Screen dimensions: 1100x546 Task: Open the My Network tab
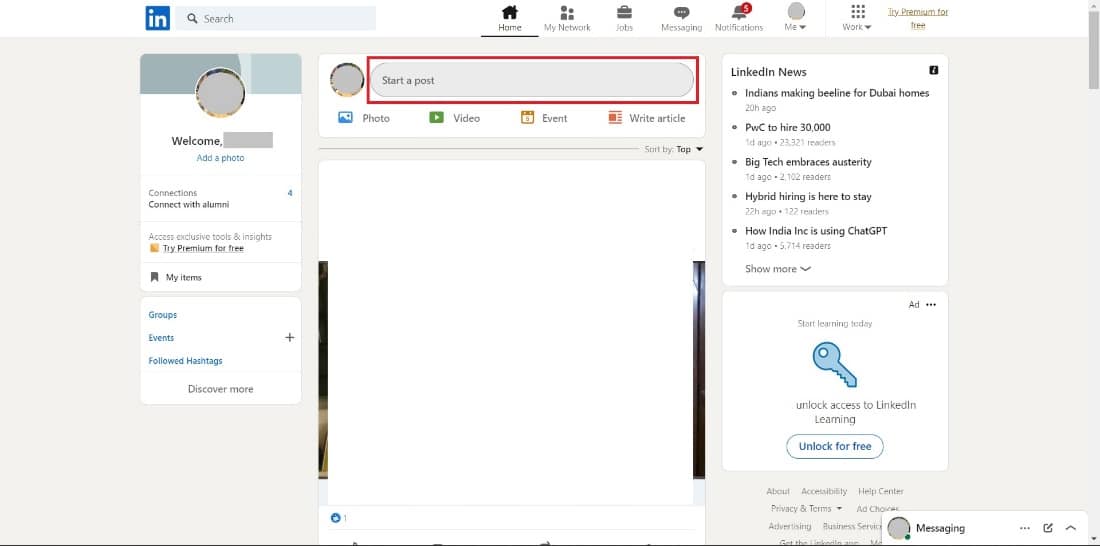[x=567, y=19]
